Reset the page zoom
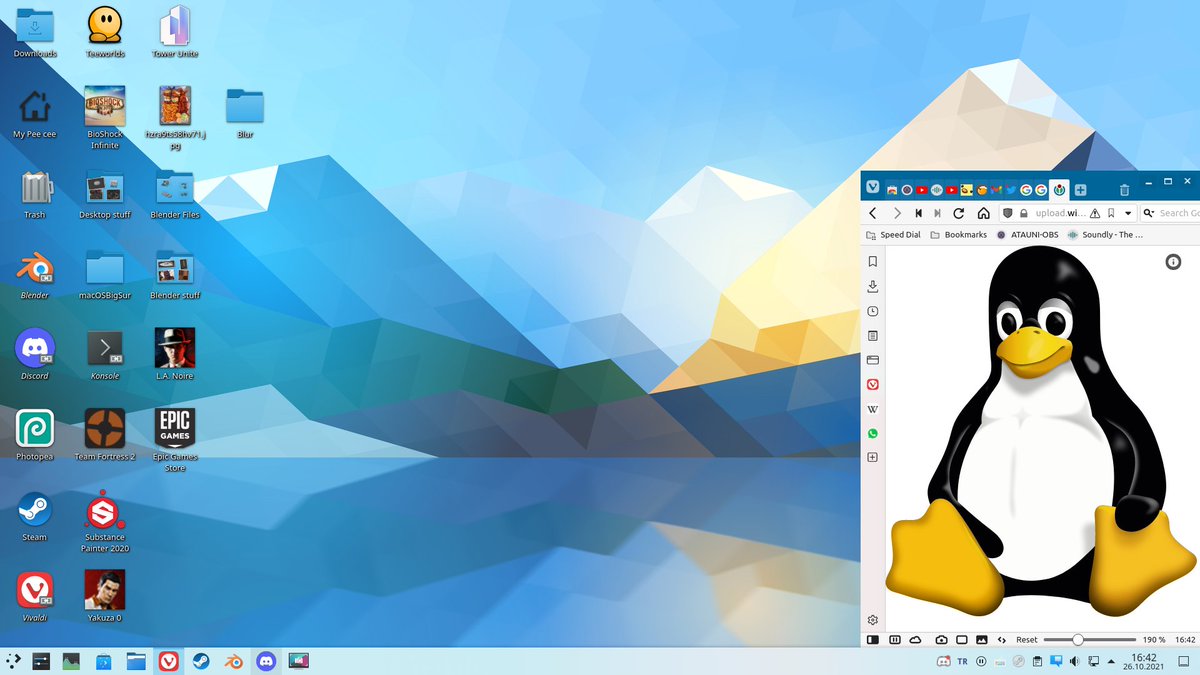This screenshot has width=1200, height=675. [x=1027, y=639]
